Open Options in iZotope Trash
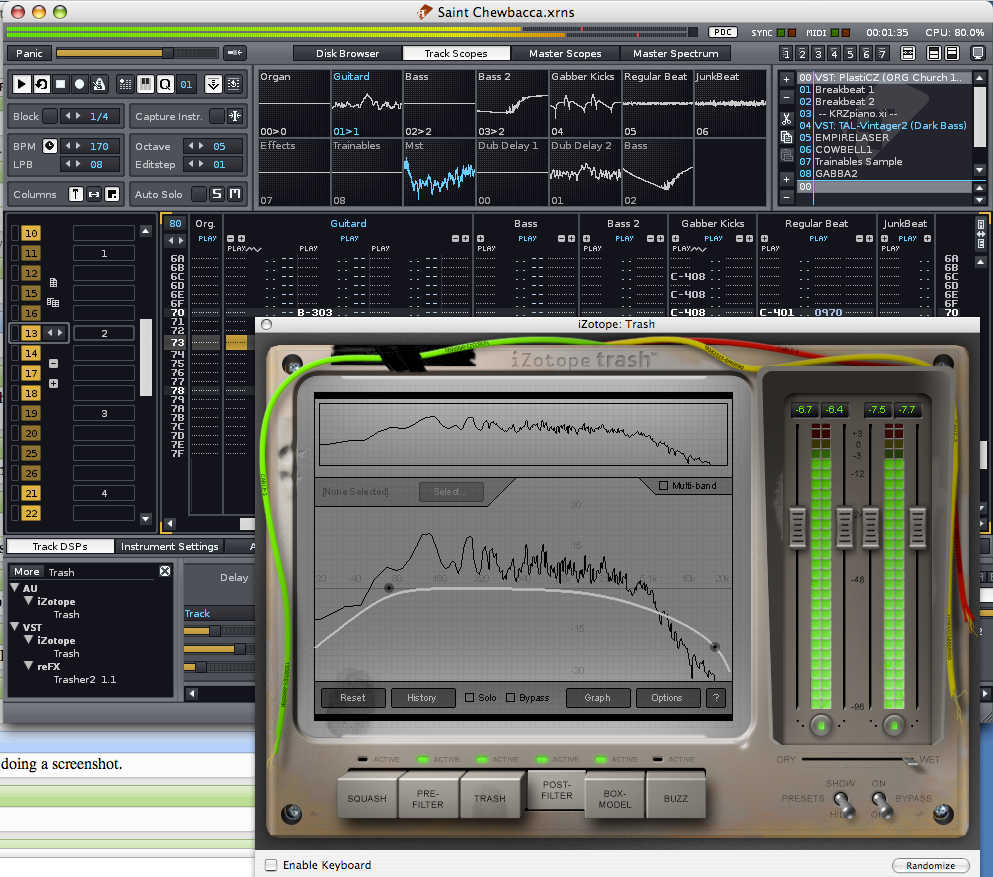Screen dimensions: 993x877 (x=667, y=697)
